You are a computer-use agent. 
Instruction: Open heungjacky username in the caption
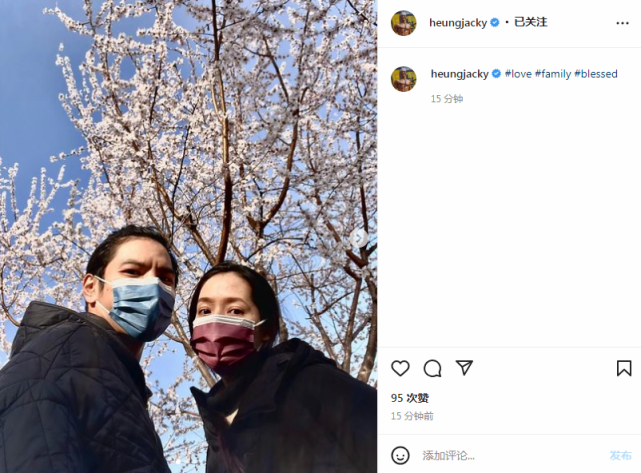click(459, 74)
